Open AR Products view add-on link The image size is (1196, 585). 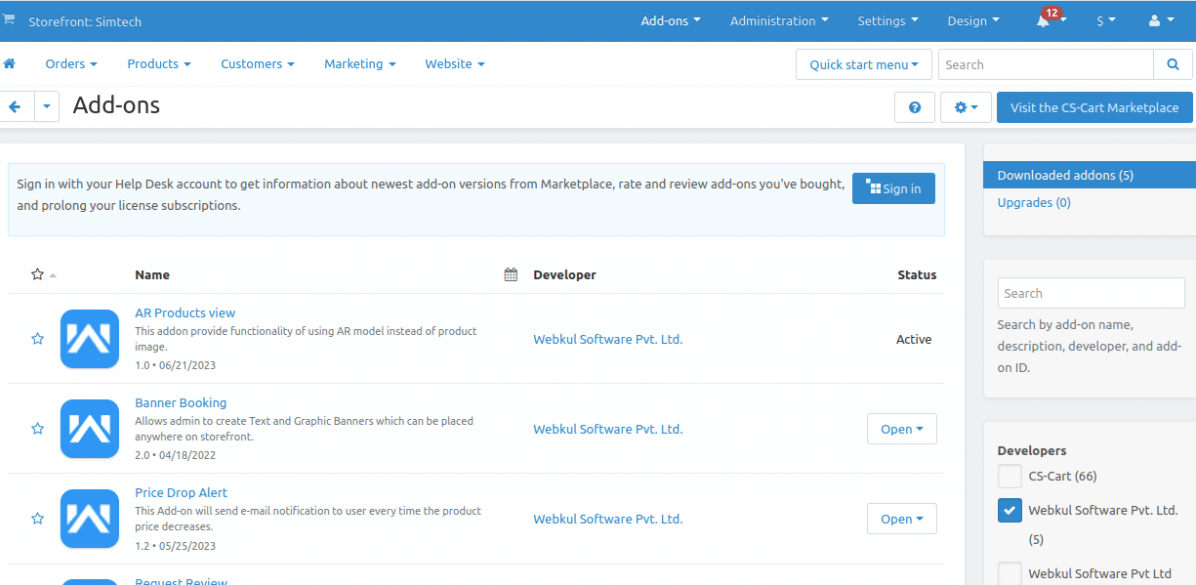click(185, 313)
